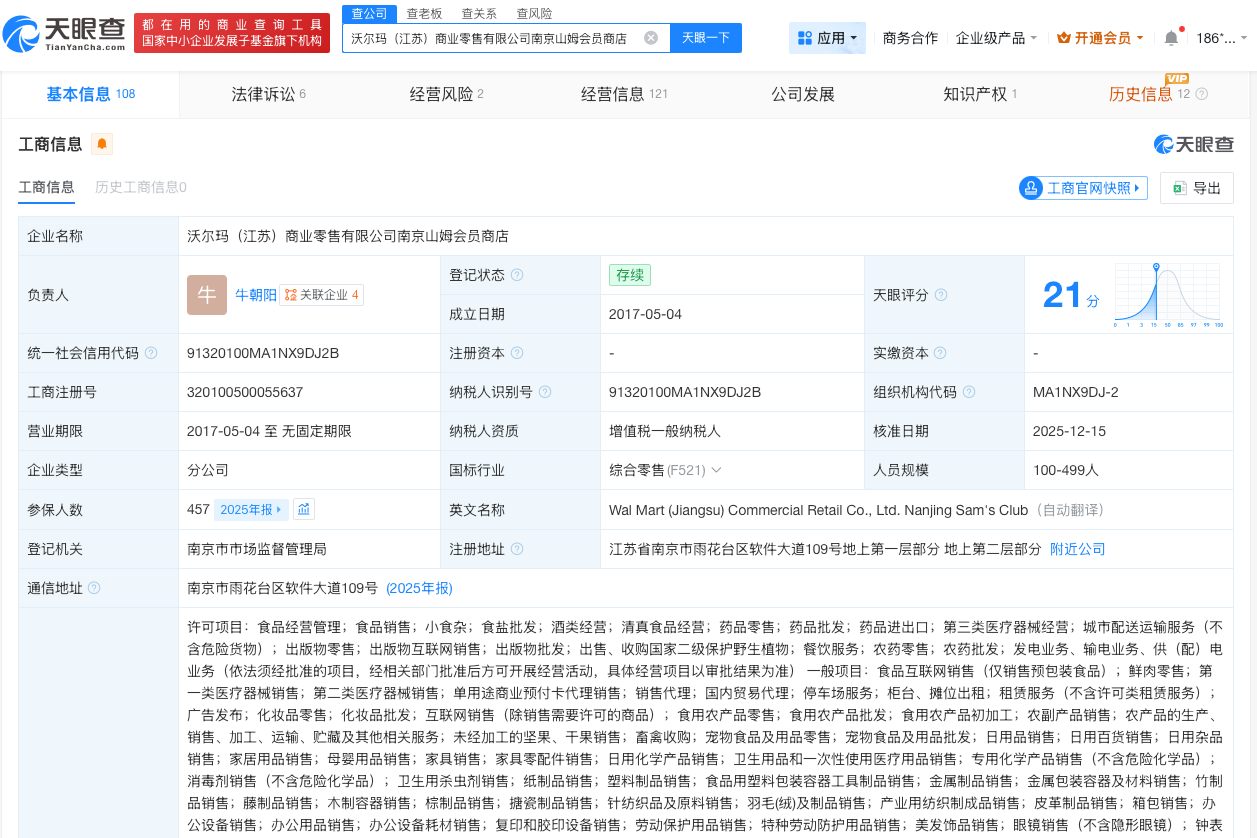Open 2025年报 tag beside 参保人数
Screen dimensions: 1257x838
point(251,509)
